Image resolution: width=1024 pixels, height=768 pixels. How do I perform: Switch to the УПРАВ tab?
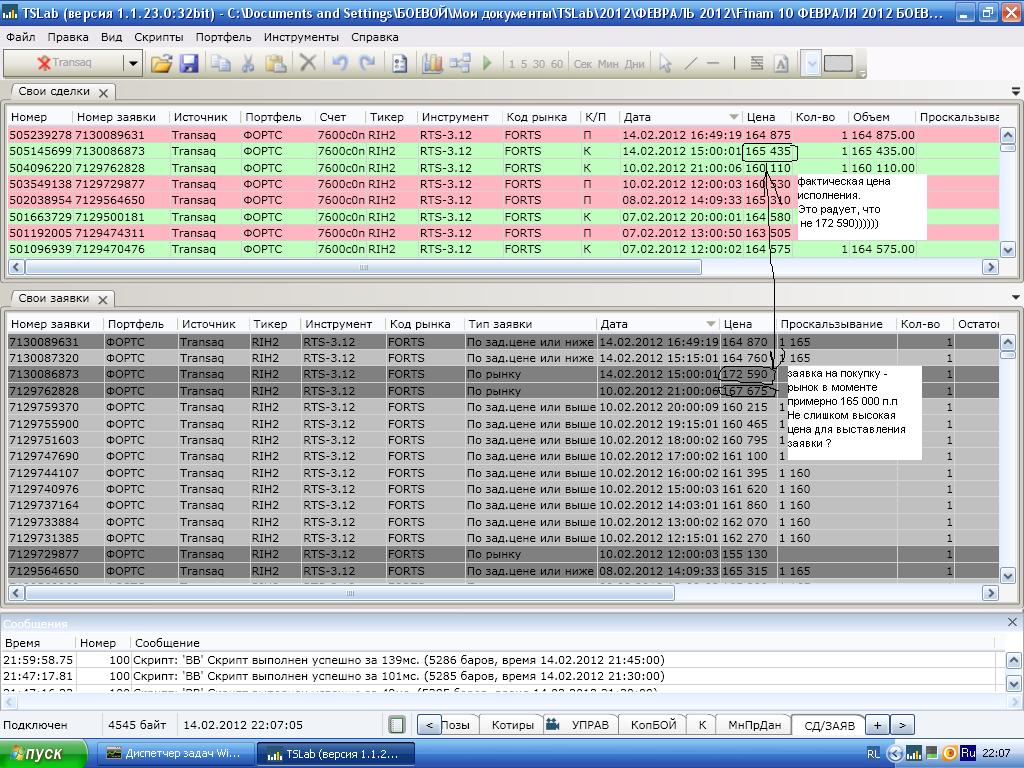pos(589,725)
